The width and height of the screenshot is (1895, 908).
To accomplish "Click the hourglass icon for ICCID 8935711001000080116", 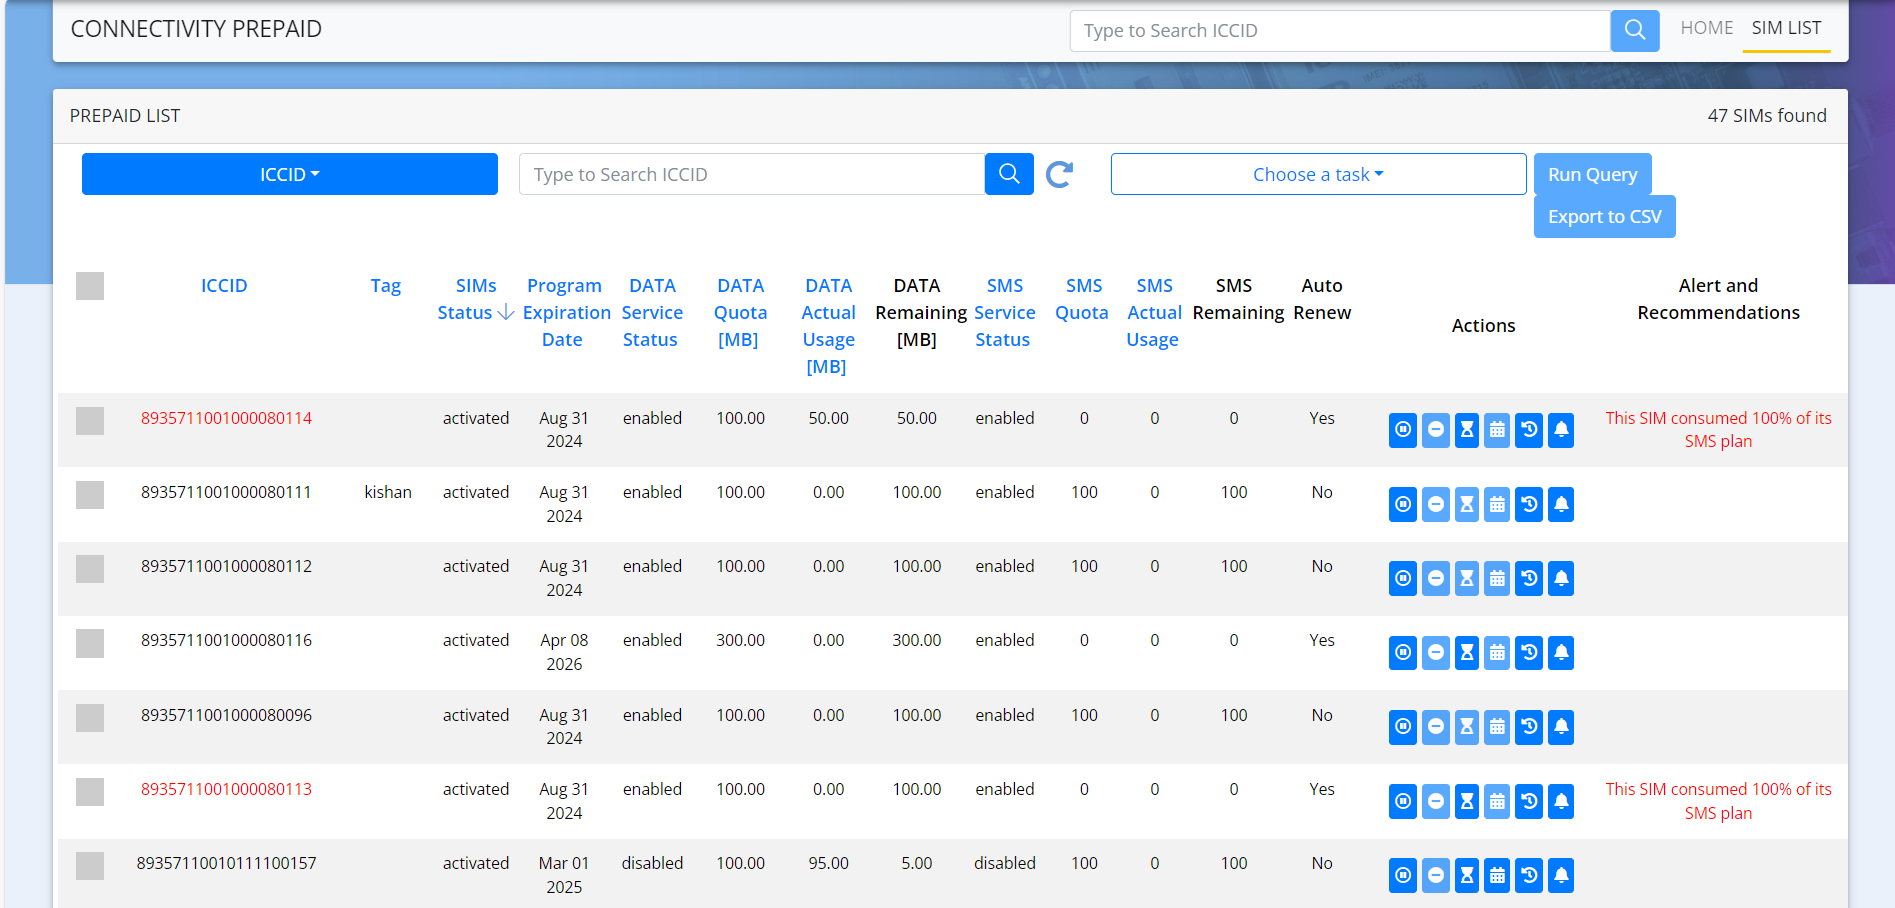I will 1467,653.
